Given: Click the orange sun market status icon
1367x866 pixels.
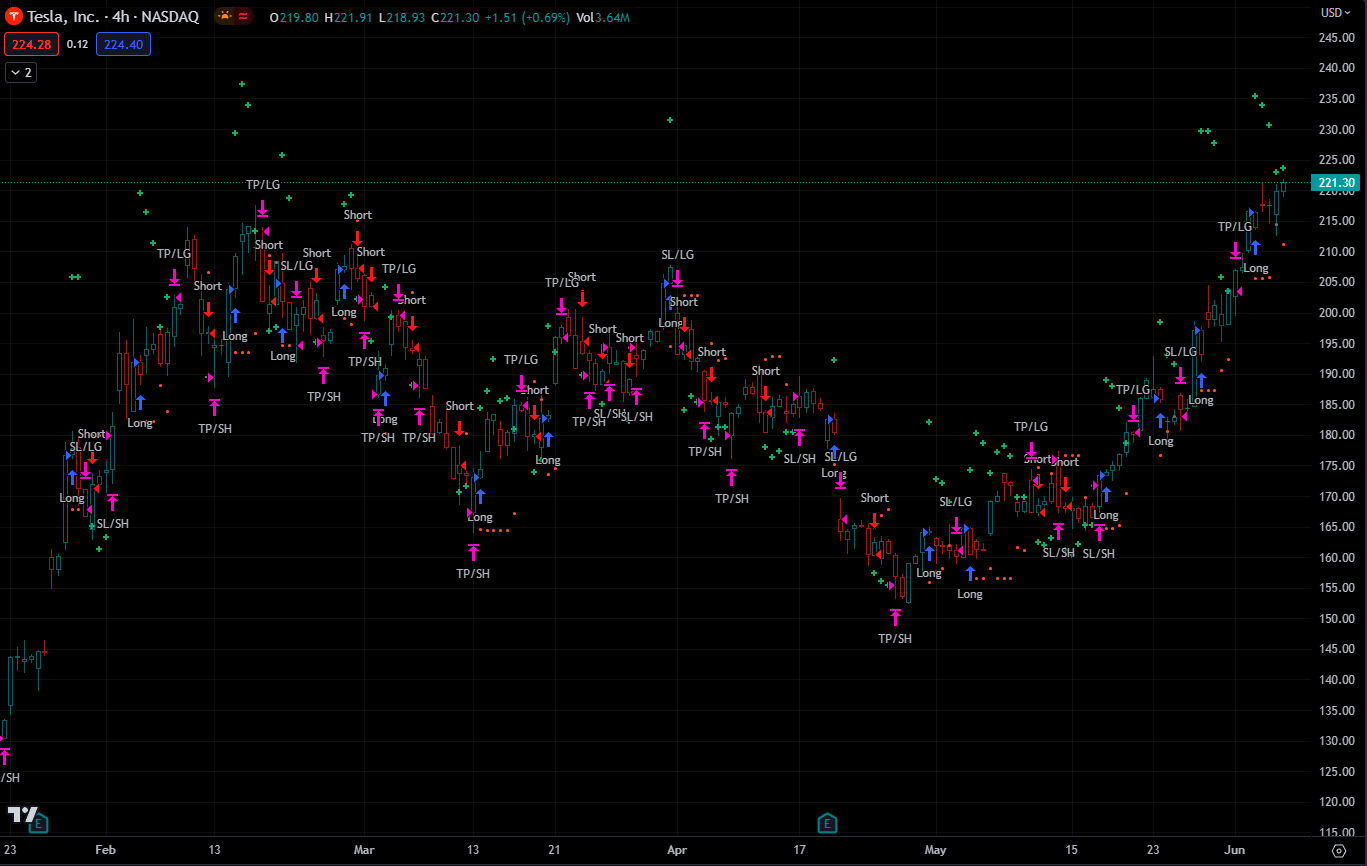Looking at the screenshot, I should (x=225, y=17).
